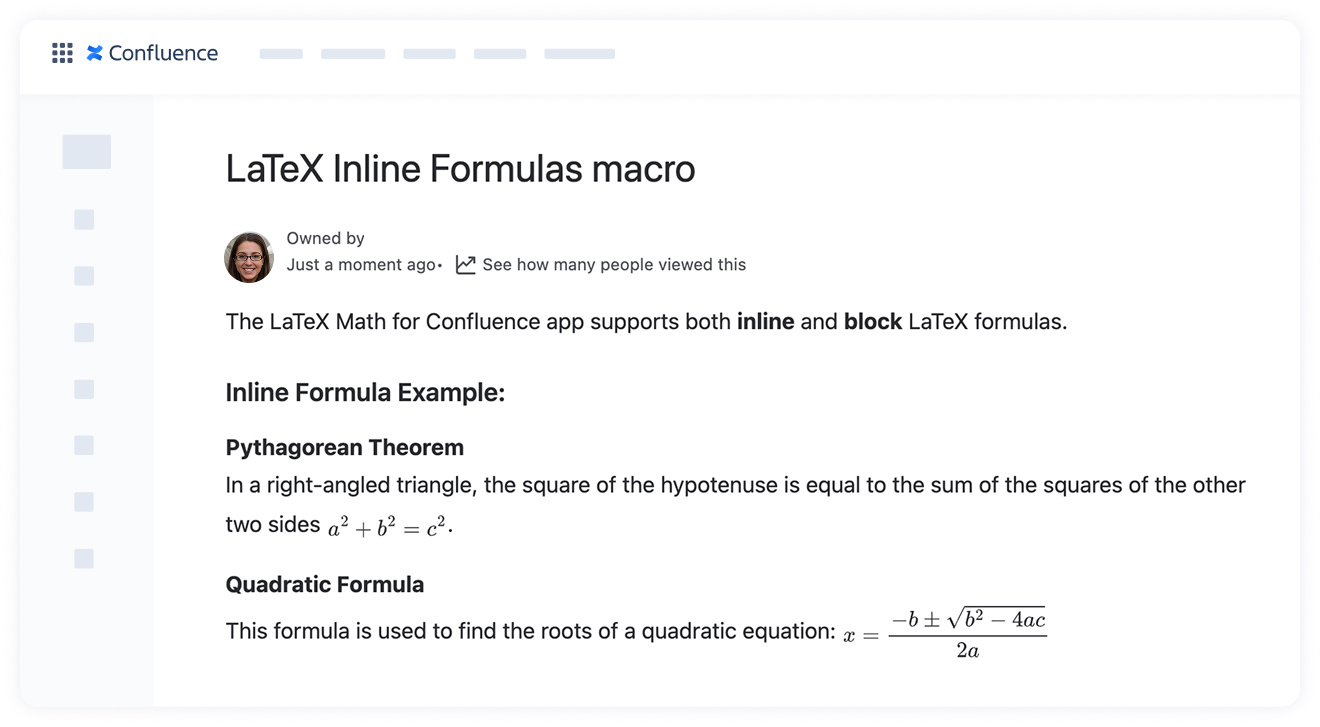Select the second top navigation bar item
Viewport: 1320px width, 727px height.
pos(352,53)
